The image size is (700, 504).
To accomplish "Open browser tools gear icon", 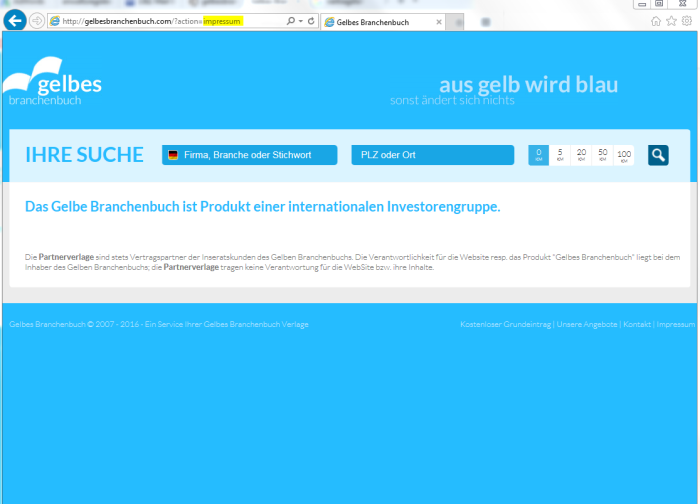I will pos(687,21).
